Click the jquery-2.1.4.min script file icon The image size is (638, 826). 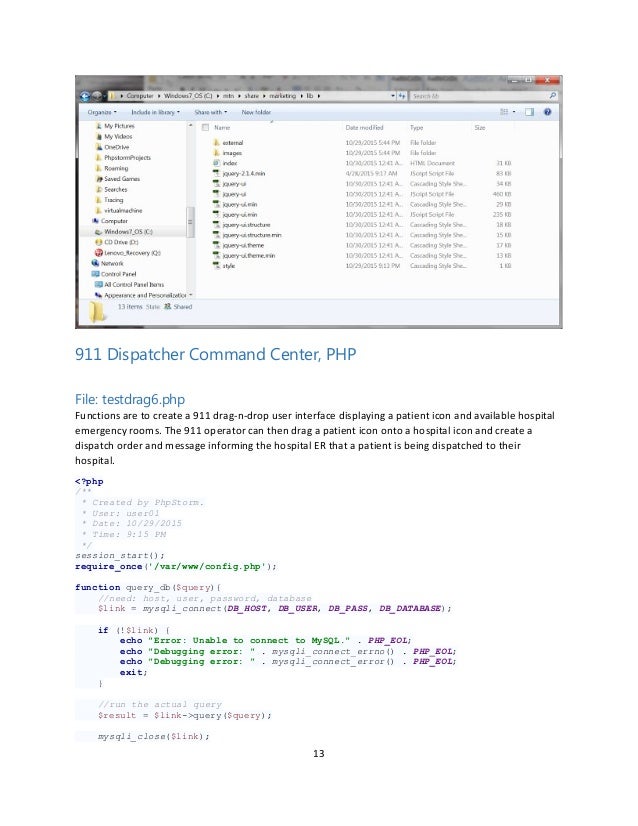coord(216,173)
